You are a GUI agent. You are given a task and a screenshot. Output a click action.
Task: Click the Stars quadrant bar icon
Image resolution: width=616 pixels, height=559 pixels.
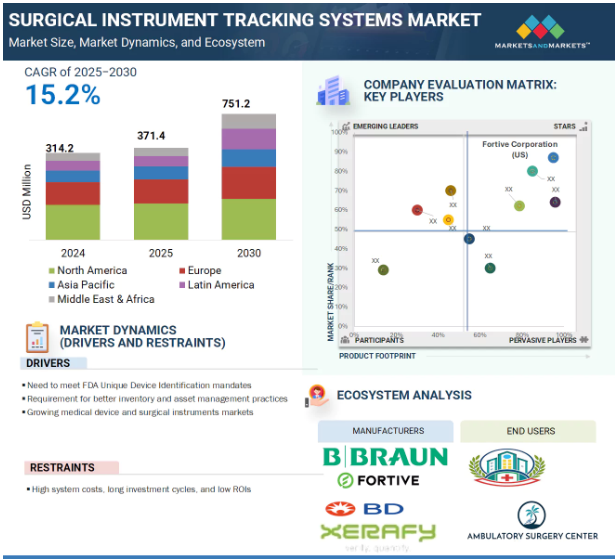click(584, 126)
